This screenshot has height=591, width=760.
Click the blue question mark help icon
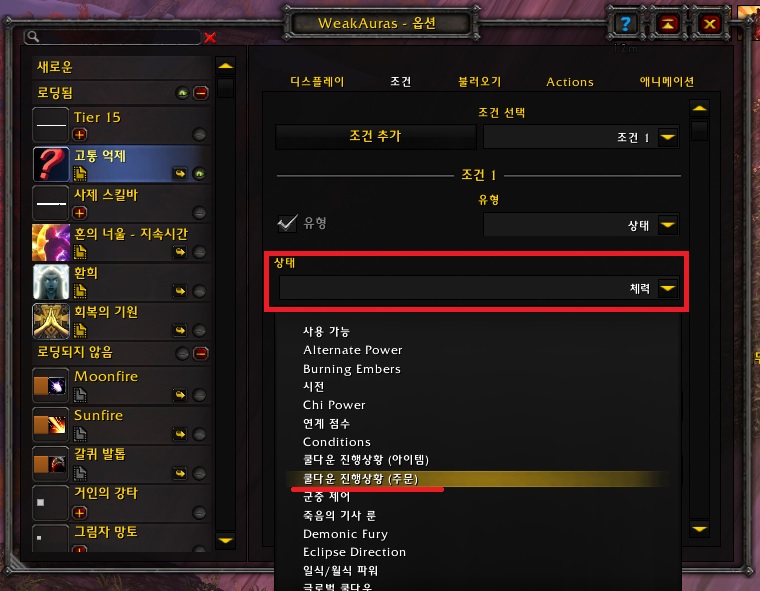click(x=626, y=23)
